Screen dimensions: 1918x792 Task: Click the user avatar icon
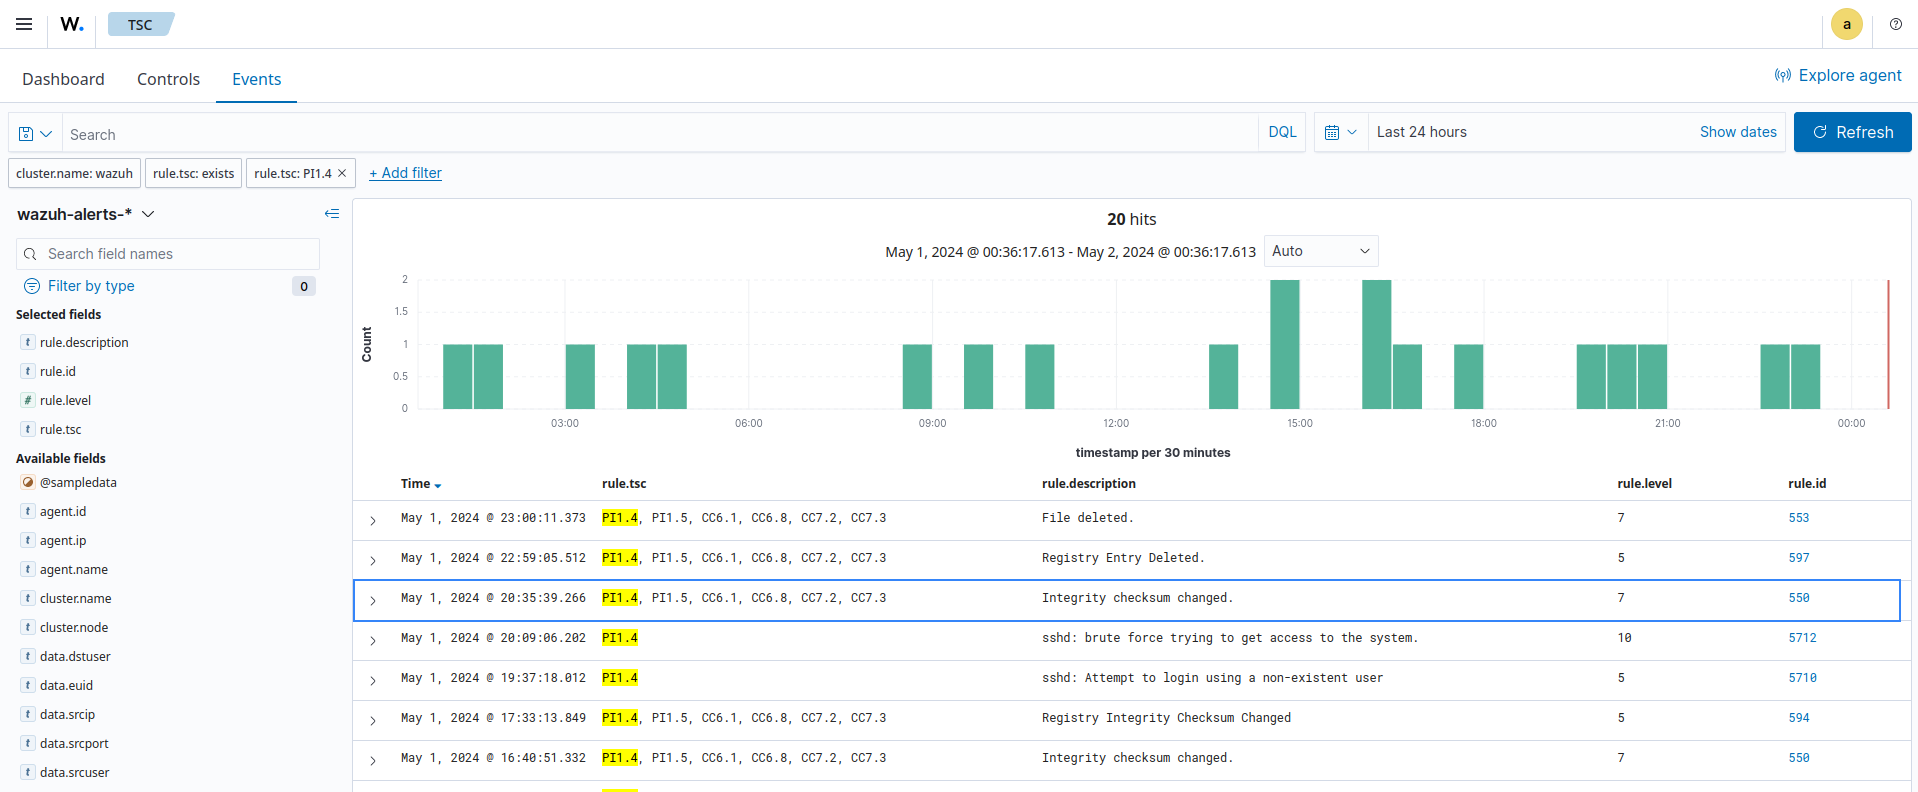1846,24
